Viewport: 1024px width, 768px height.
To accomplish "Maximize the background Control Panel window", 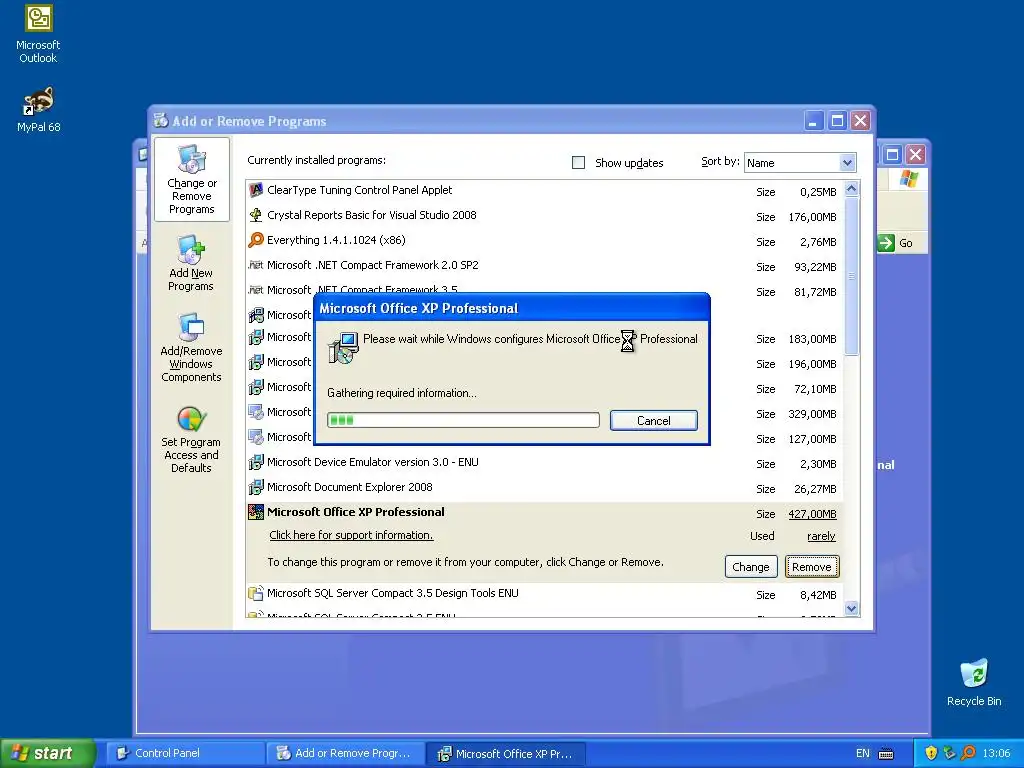I will point(892,155).
